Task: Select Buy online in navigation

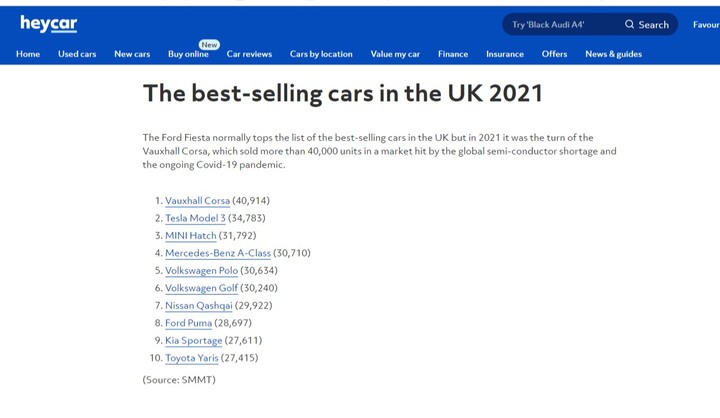Action: pyautogui.click(x=188, y=54)
